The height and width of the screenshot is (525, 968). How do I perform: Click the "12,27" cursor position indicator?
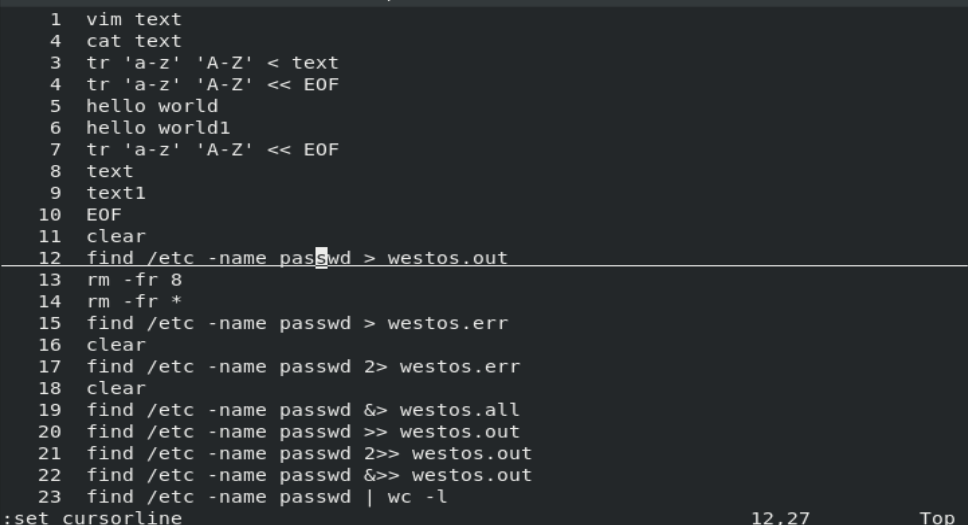coord(781,517)
